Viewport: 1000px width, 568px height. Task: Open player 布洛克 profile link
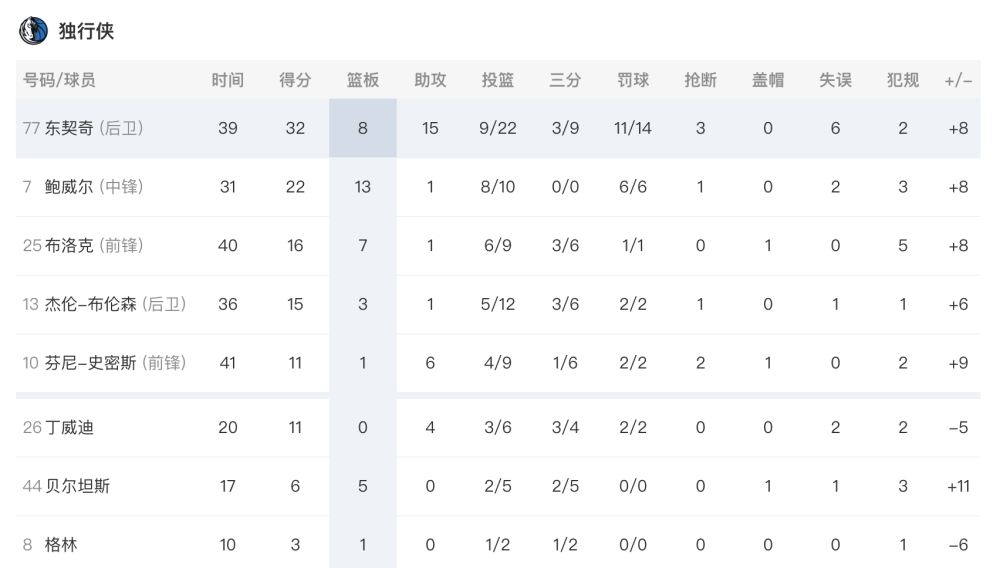(x=69, y=245)
